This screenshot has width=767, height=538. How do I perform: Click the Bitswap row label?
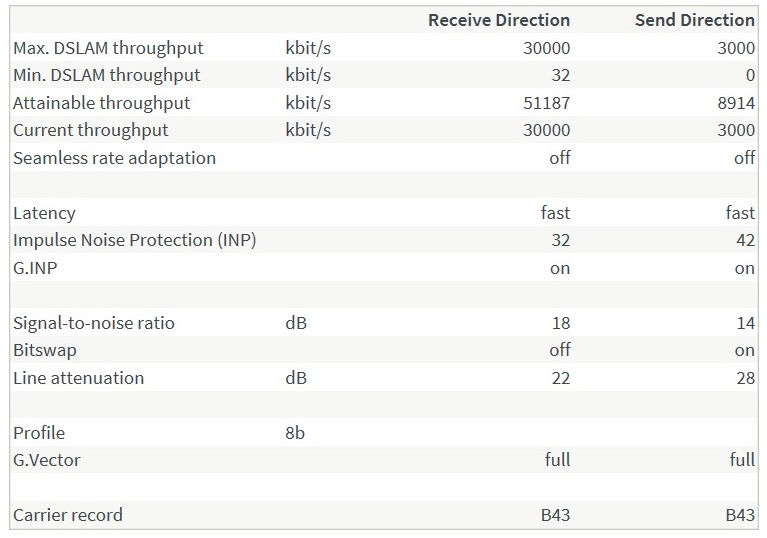coord(44,350)
